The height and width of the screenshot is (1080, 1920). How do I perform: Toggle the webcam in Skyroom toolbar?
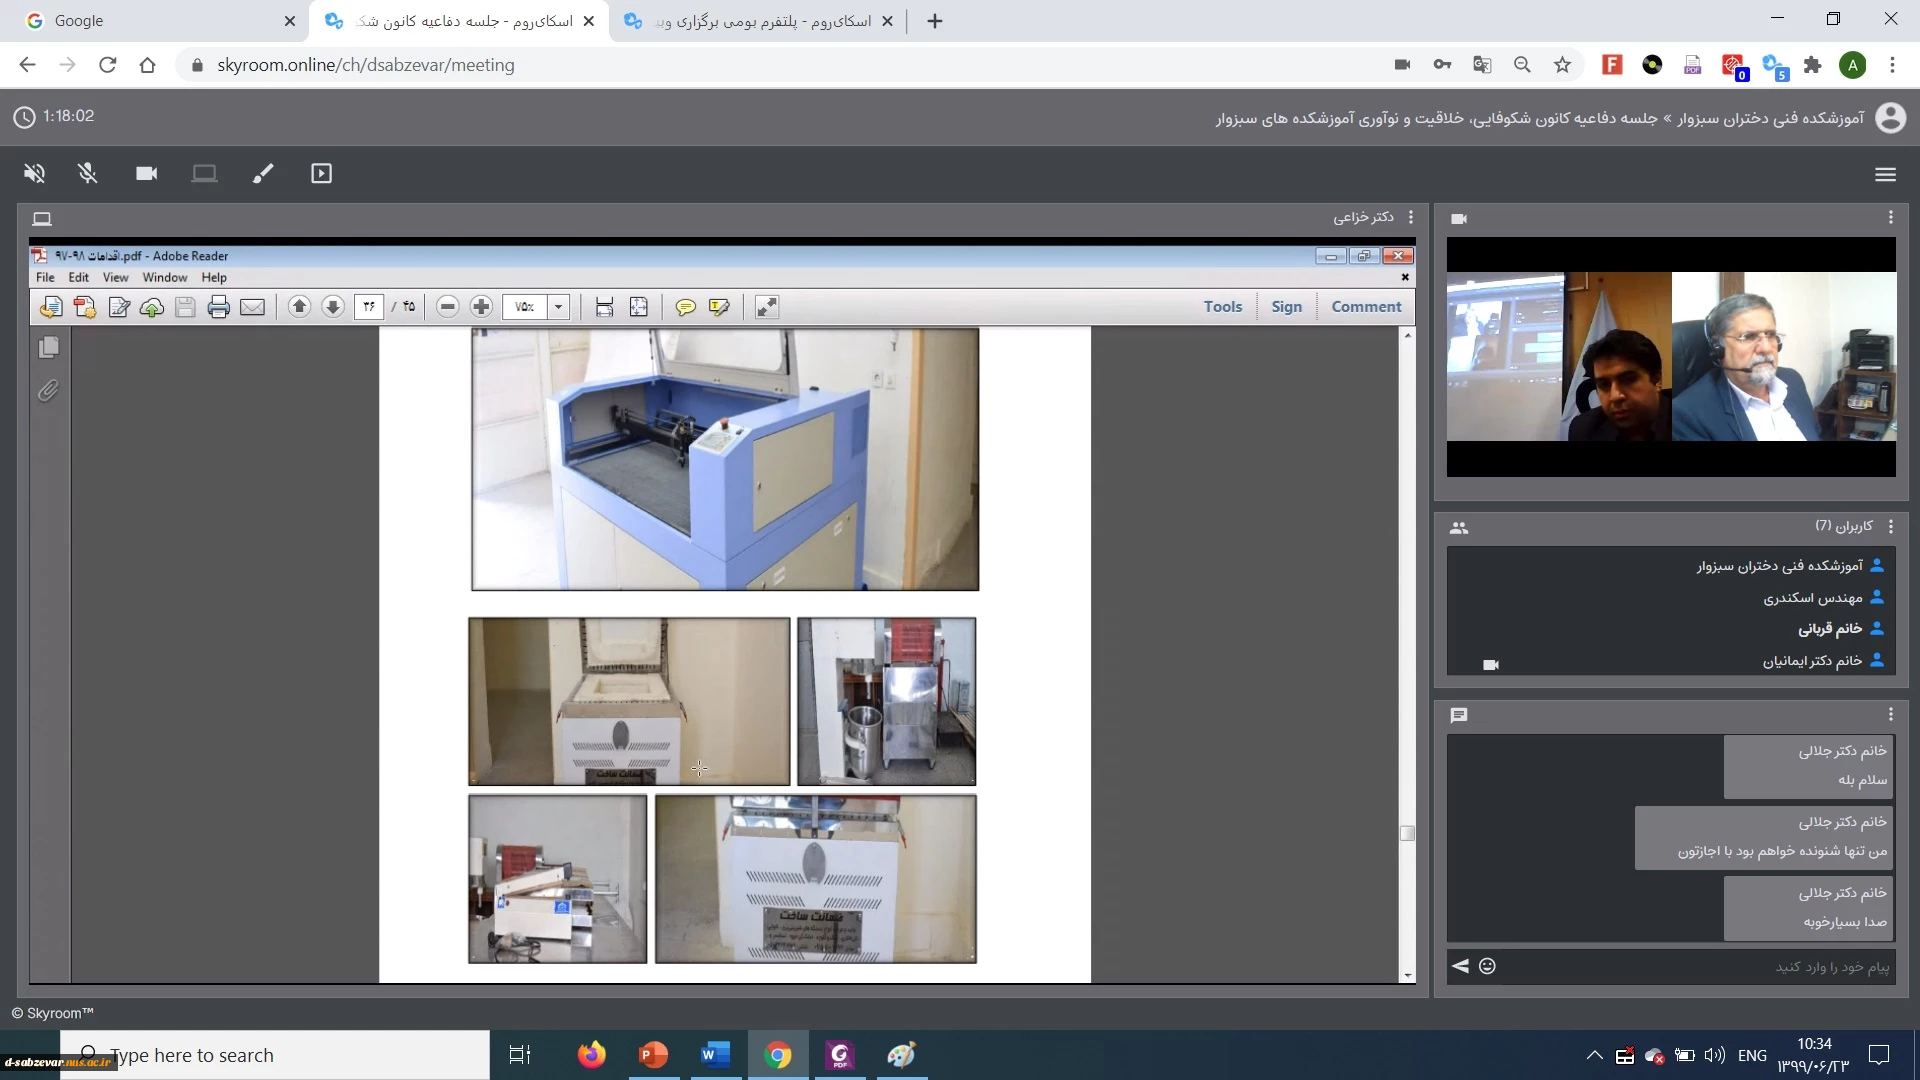147,174
